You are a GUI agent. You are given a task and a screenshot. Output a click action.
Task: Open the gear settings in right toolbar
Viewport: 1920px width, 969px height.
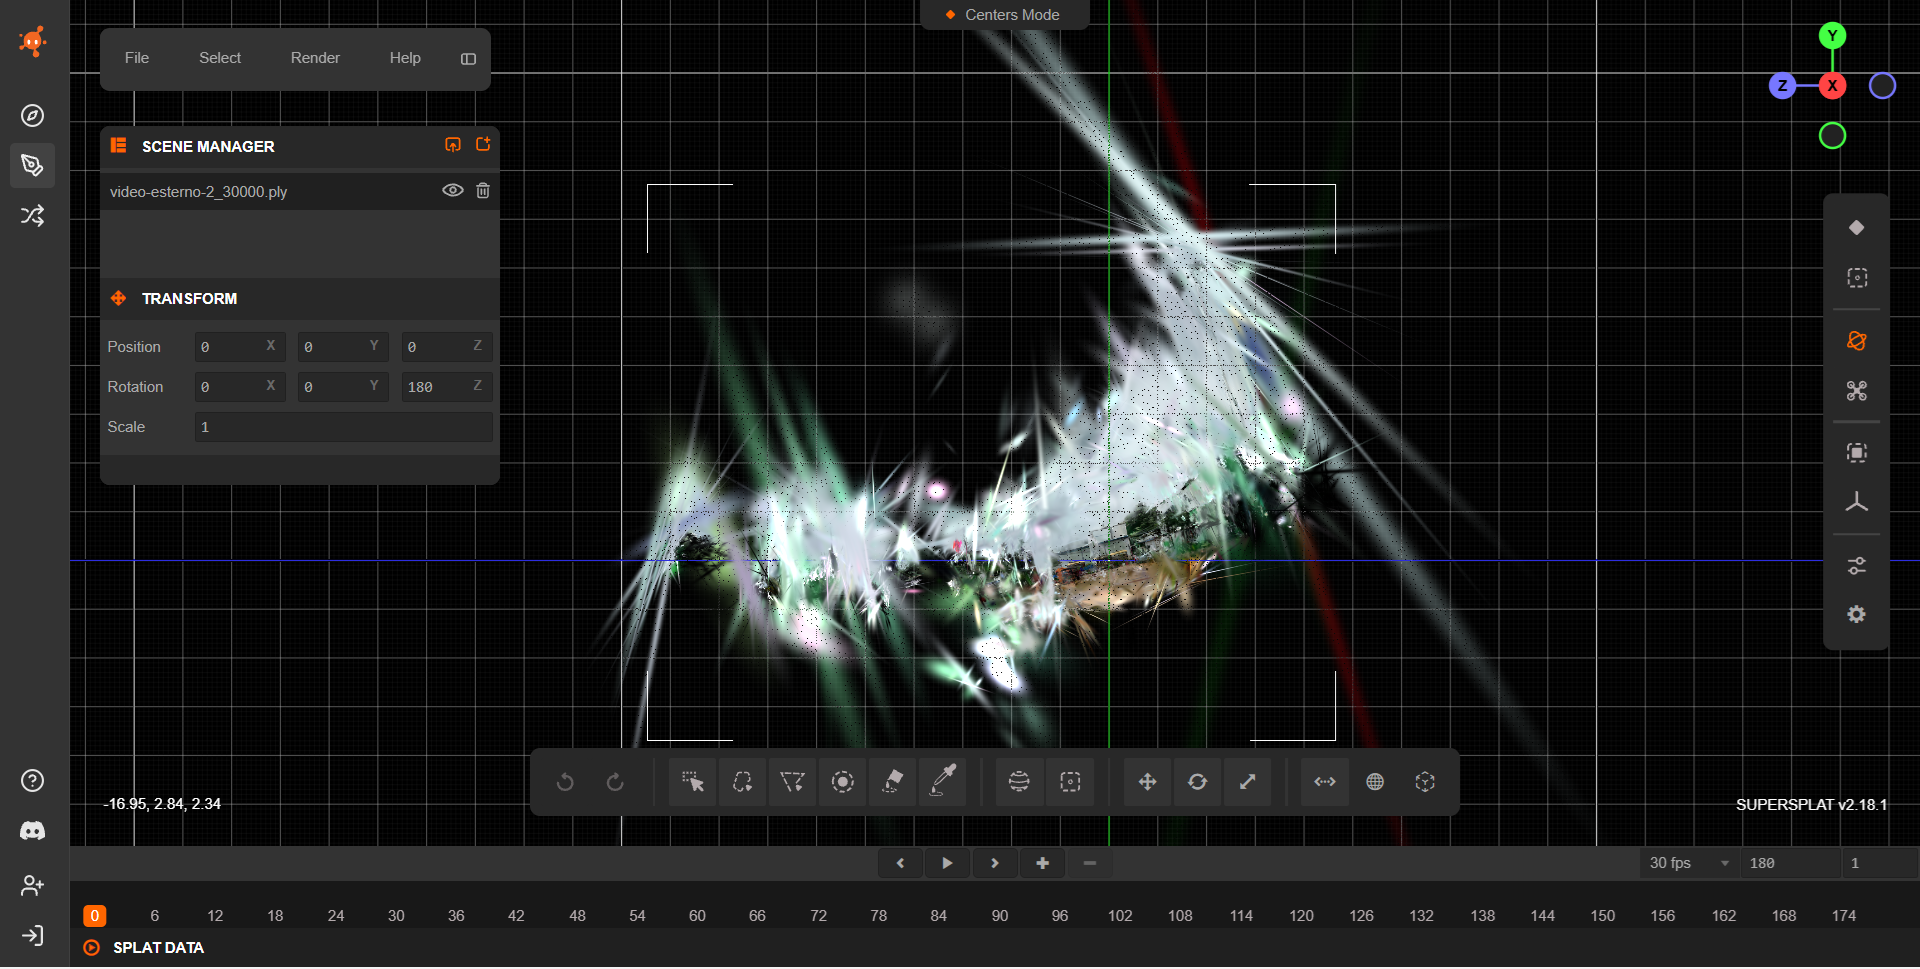coord(1857,615)
